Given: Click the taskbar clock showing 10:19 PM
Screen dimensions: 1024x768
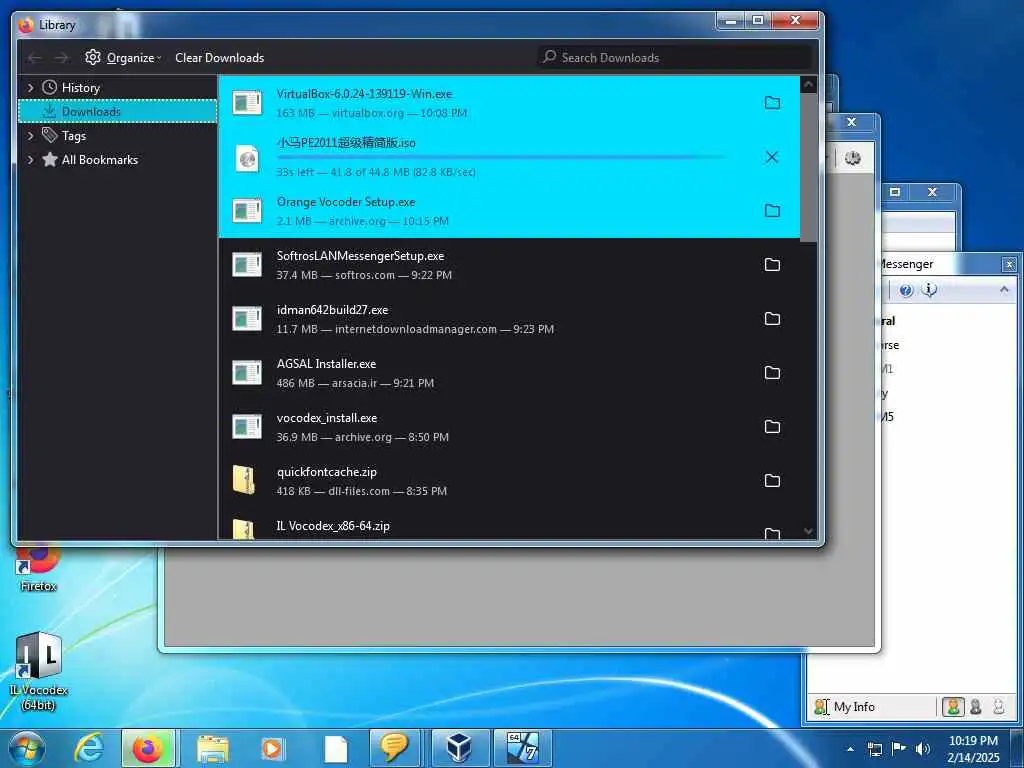Looking at the screenshot, I should coord(973,749).
